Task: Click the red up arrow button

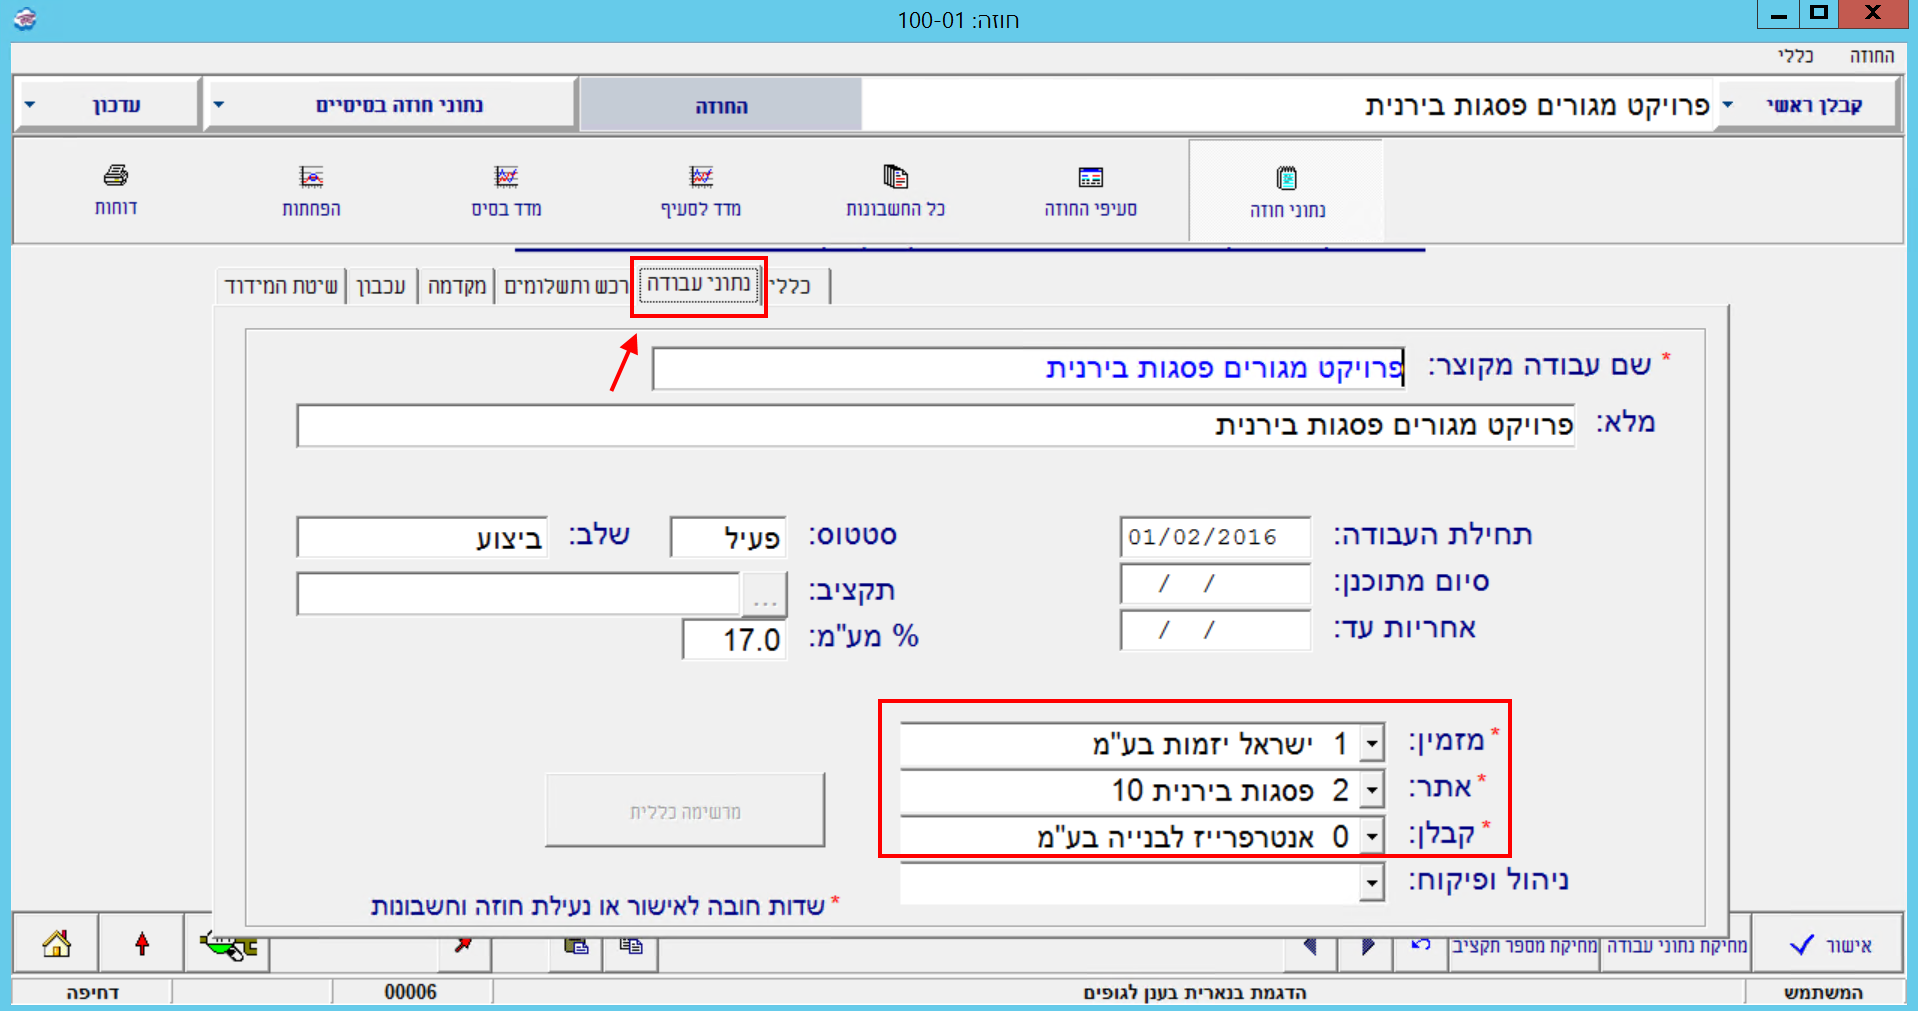Action: pyautogui.click(x=142, y=943)
